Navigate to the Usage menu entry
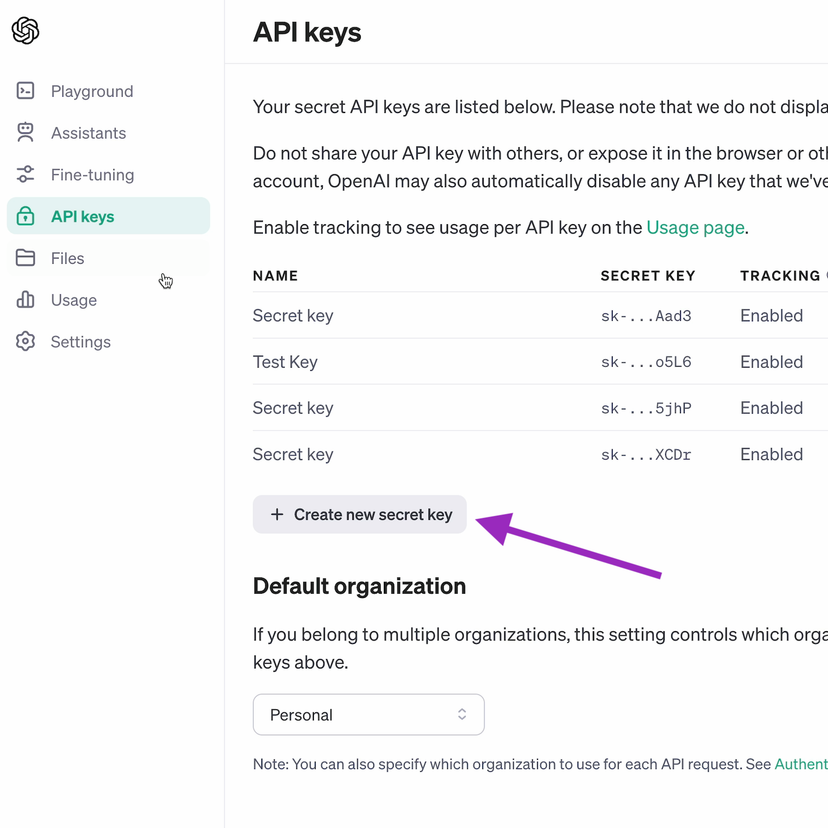This screenshot has width=828, height=828. point(73,300)
